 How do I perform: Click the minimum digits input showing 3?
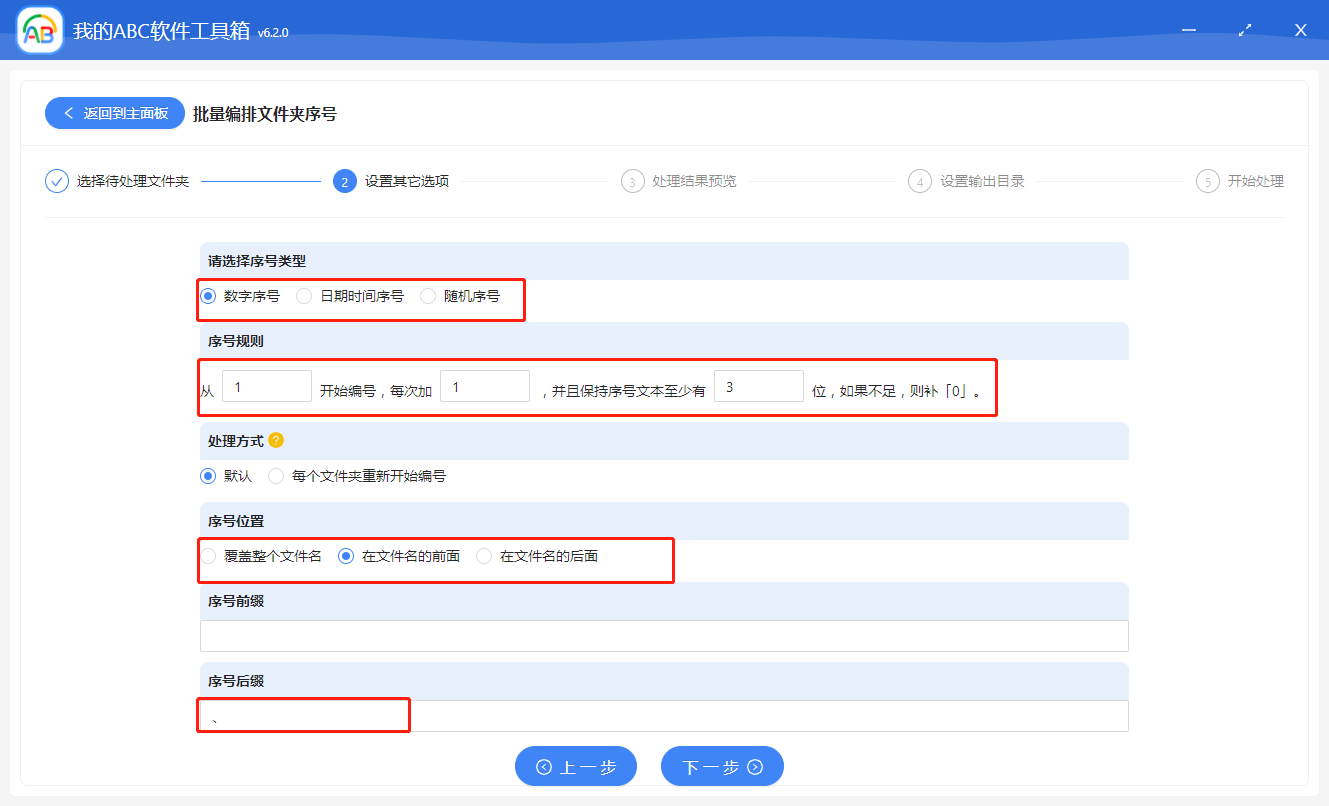[758, 385]
